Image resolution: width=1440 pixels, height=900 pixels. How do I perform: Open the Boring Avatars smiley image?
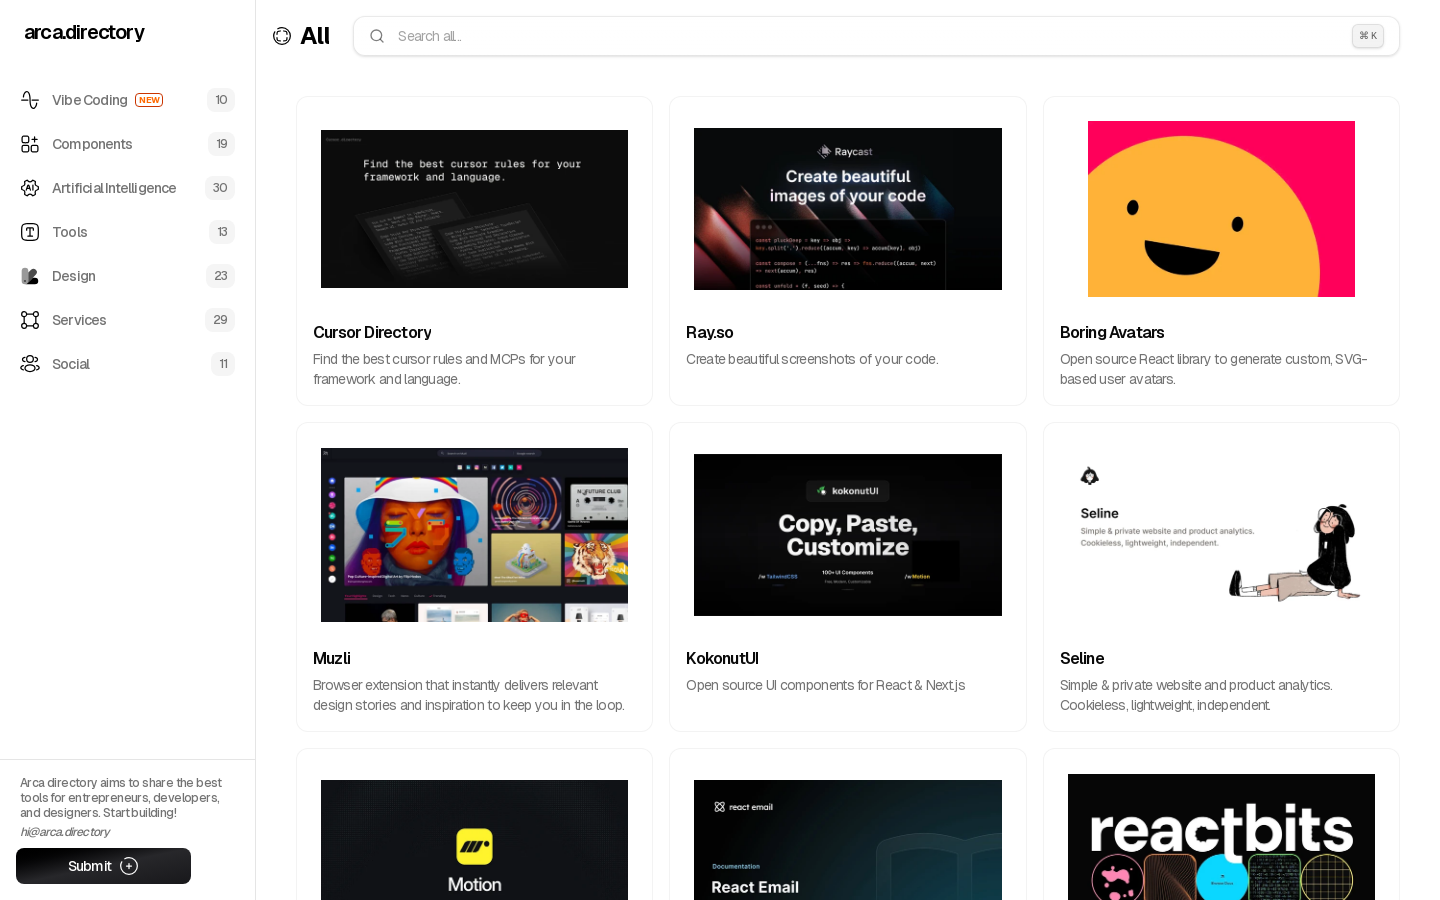(1221, 209)
